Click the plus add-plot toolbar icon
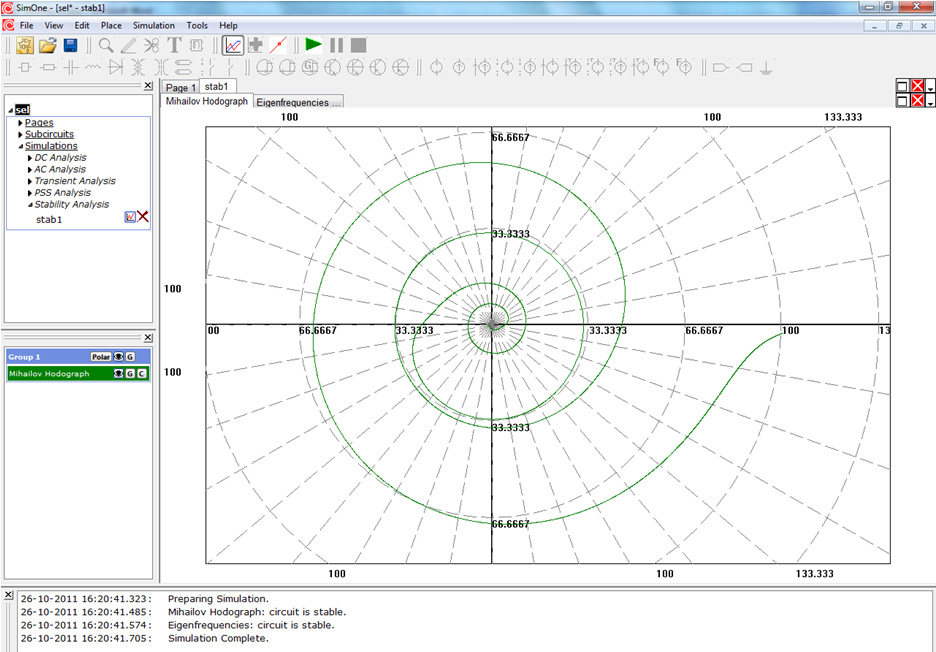936x652 pixels. pyautogui.click(x=255, y=45)
